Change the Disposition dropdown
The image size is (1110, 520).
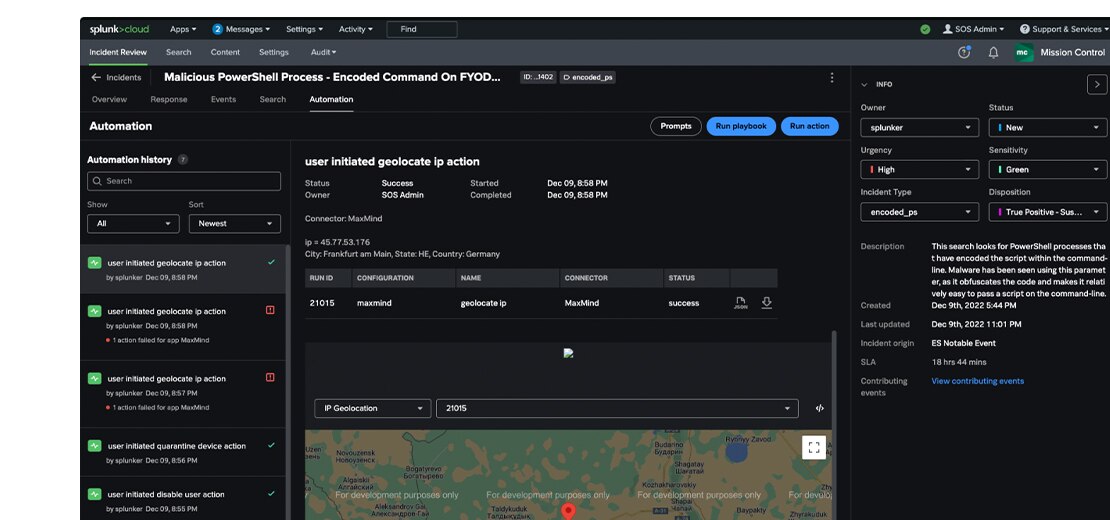coord(1048,212)
